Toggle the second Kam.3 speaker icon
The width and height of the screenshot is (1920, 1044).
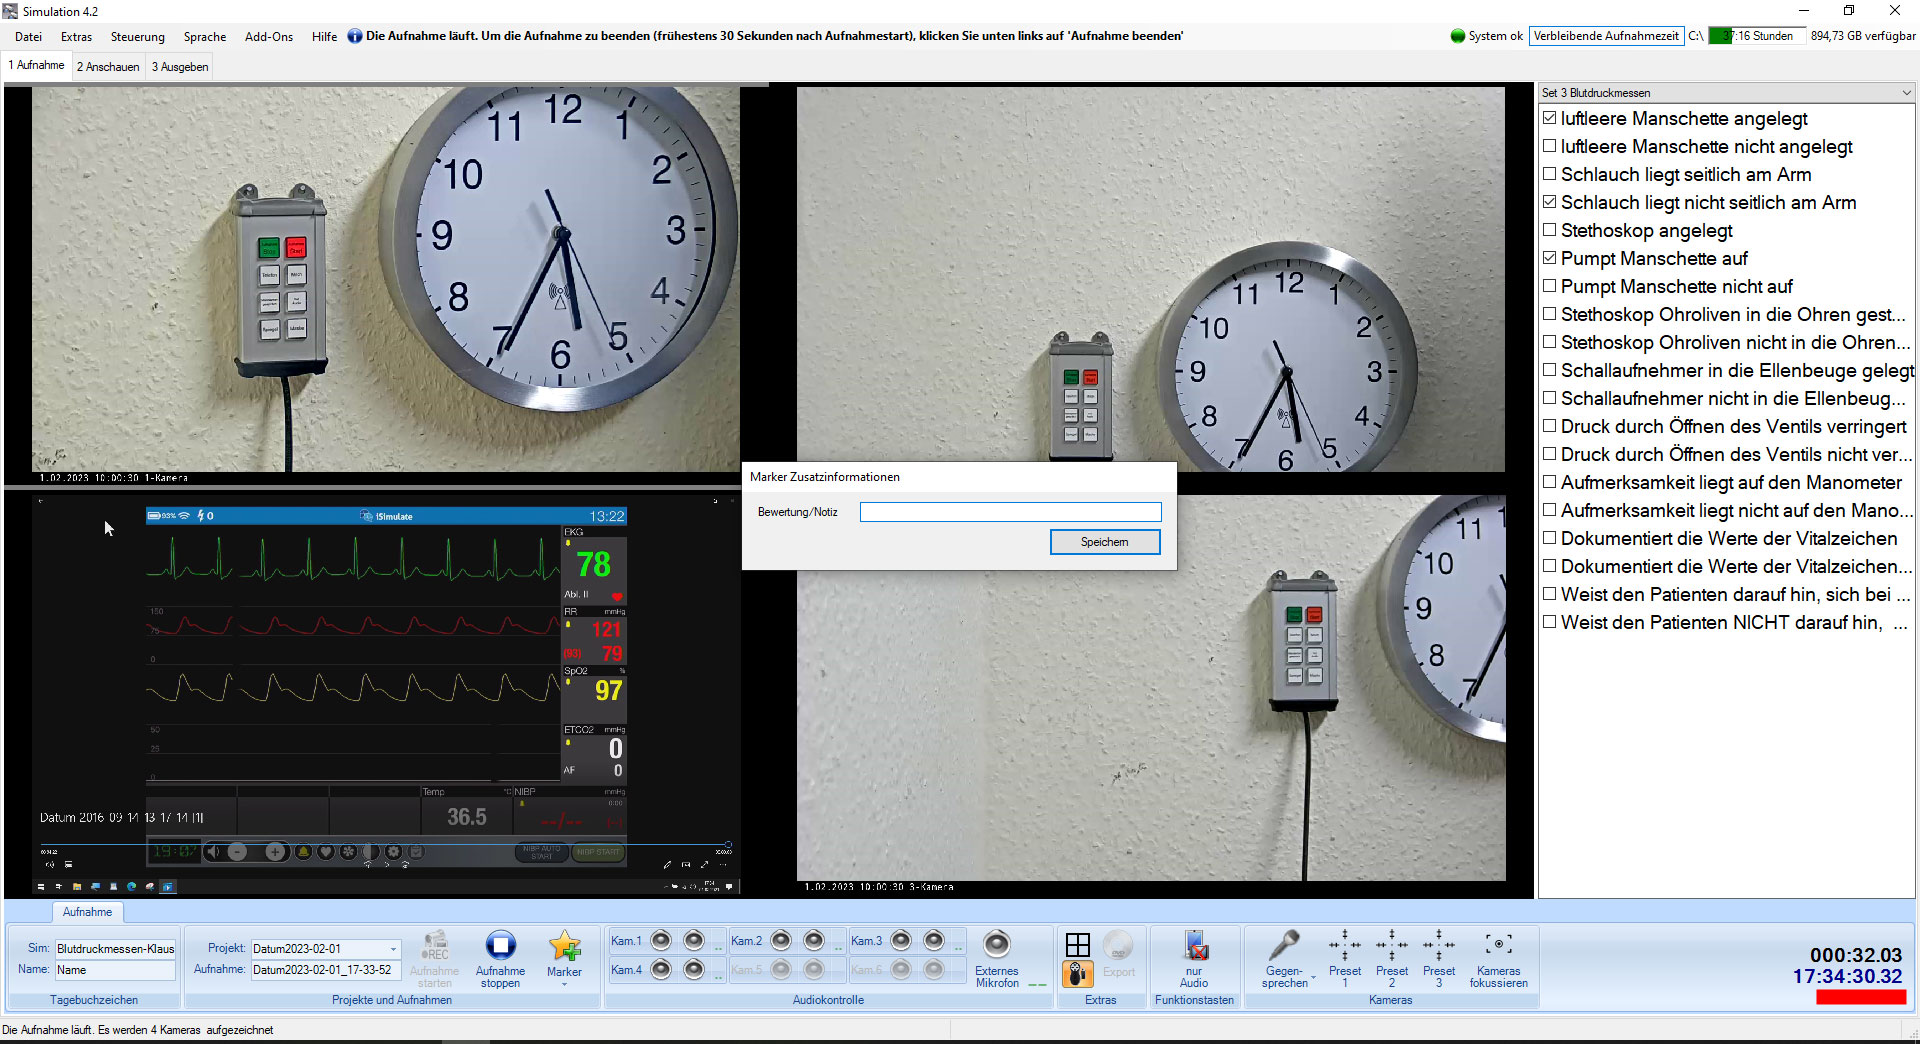coord(934,940)
